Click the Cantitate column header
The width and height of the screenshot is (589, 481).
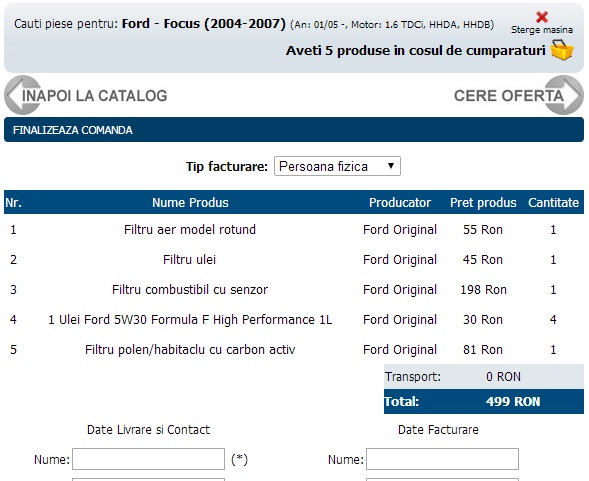click(x=553, y=203)
